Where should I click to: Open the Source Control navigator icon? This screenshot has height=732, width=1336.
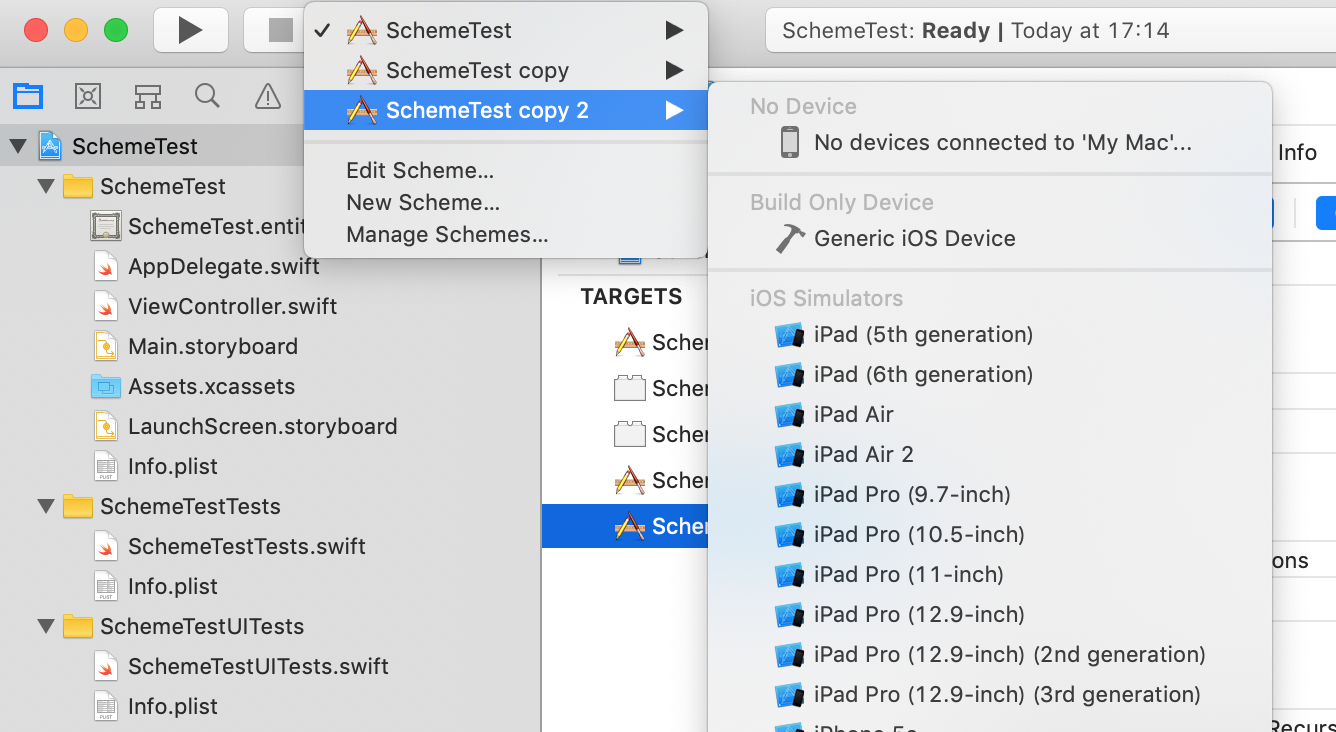(88, 96)
